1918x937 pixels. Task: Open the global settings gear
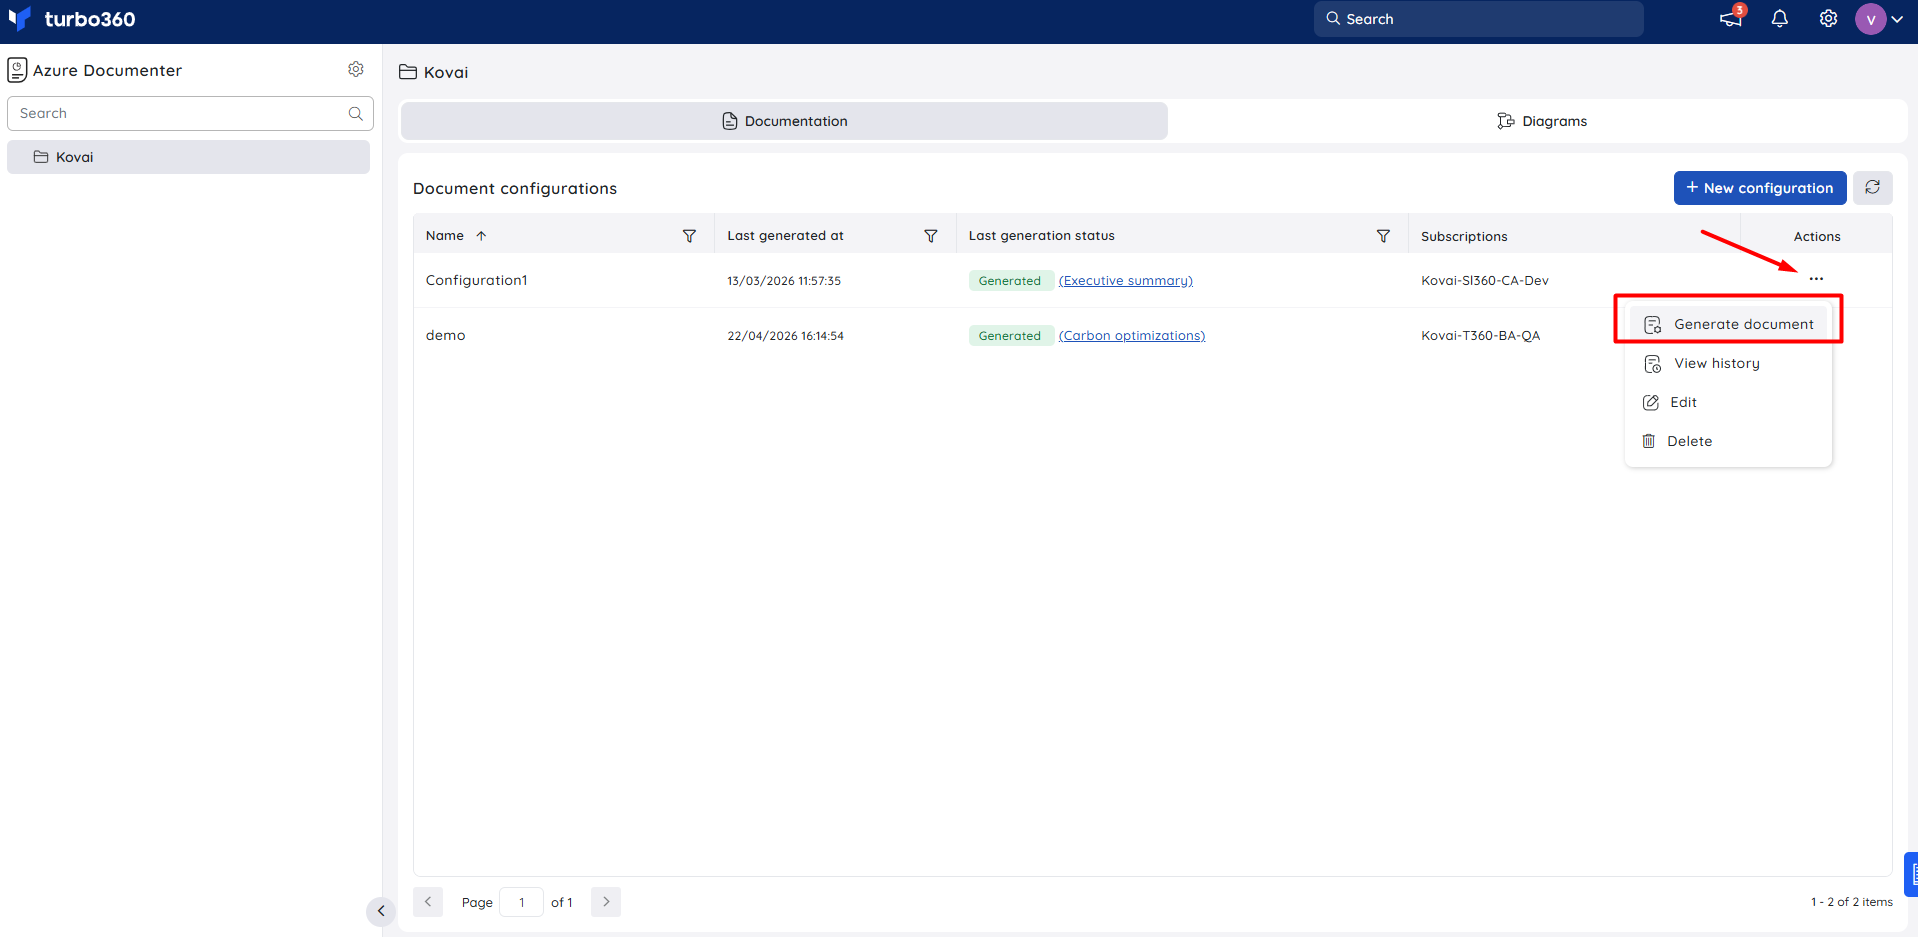1828,19
